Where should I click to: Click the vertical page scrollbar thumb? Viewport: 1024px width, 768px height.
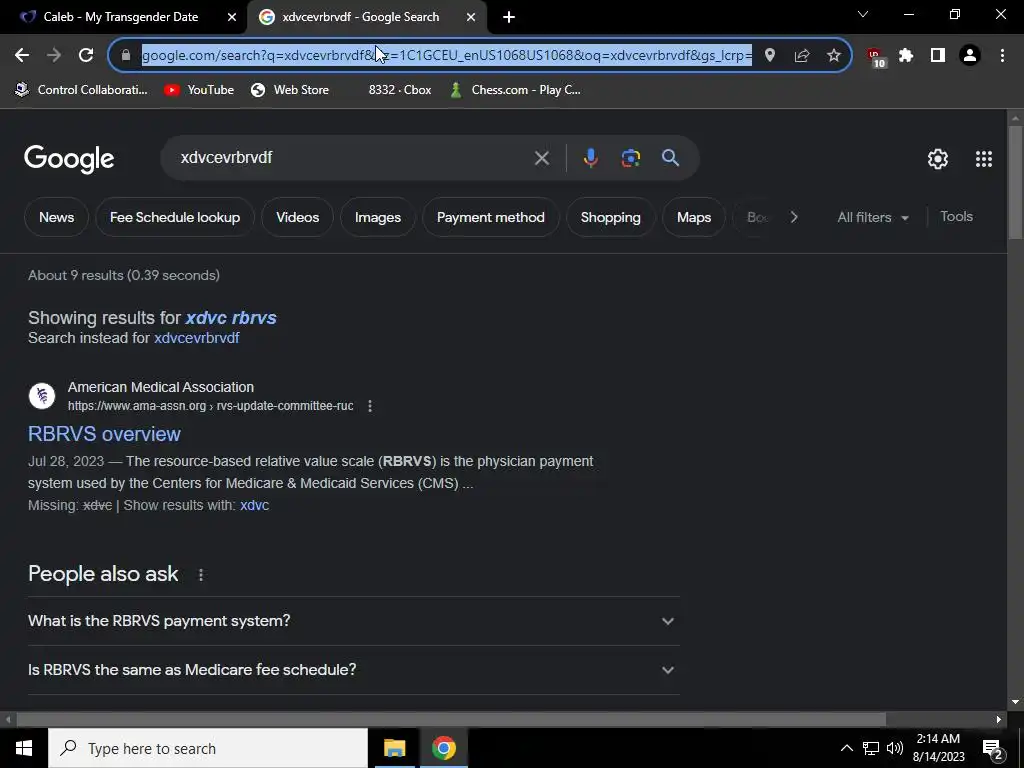(x=1015, y=182)
